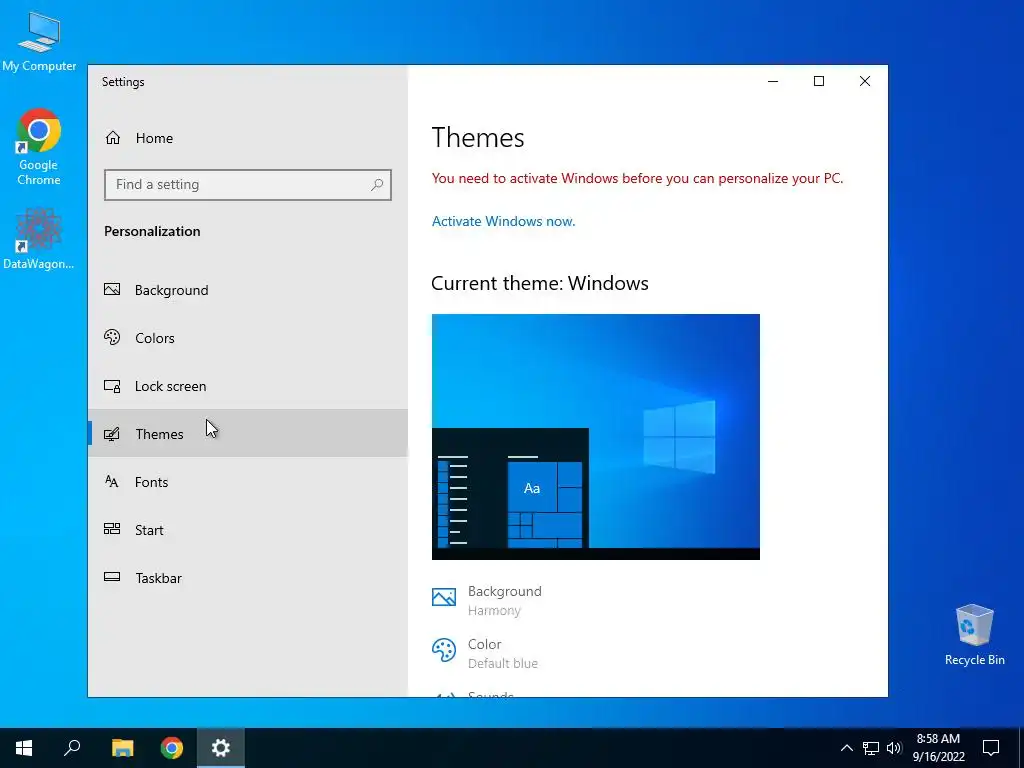Click the Colors palette icon in sidebar
Viewport: 1024px width, 768px height.
(x=112, y=337)
